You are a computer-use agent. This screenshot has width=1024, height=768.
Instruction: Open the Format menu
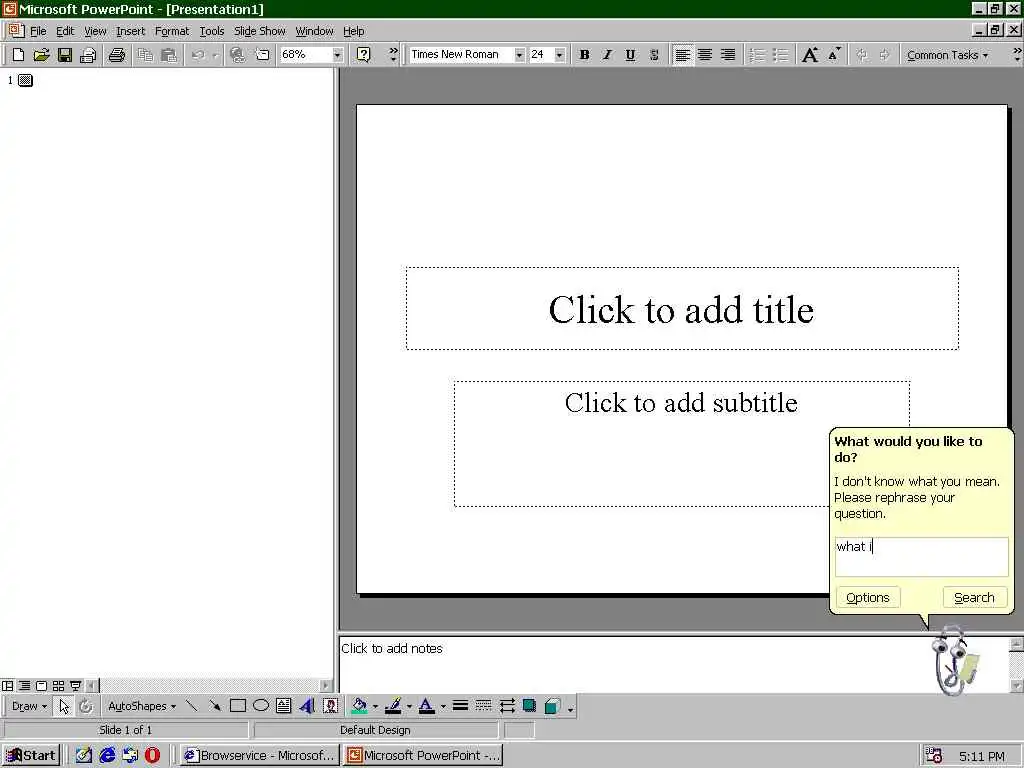pos(172,31)
